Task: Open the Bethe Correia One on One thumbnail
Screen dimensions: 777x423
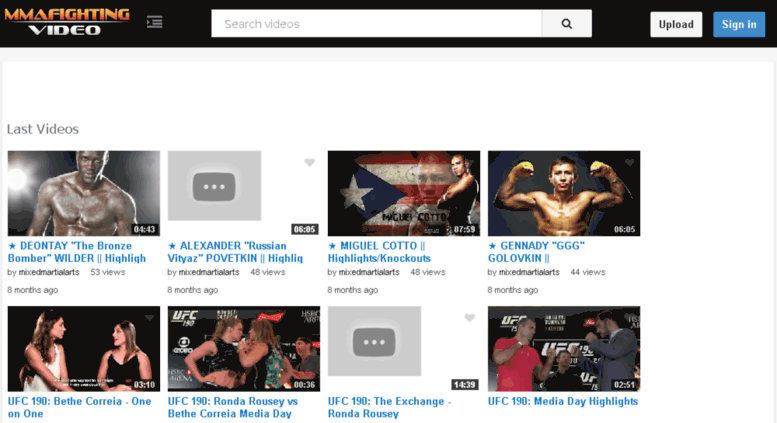Action: click(84, 349)
